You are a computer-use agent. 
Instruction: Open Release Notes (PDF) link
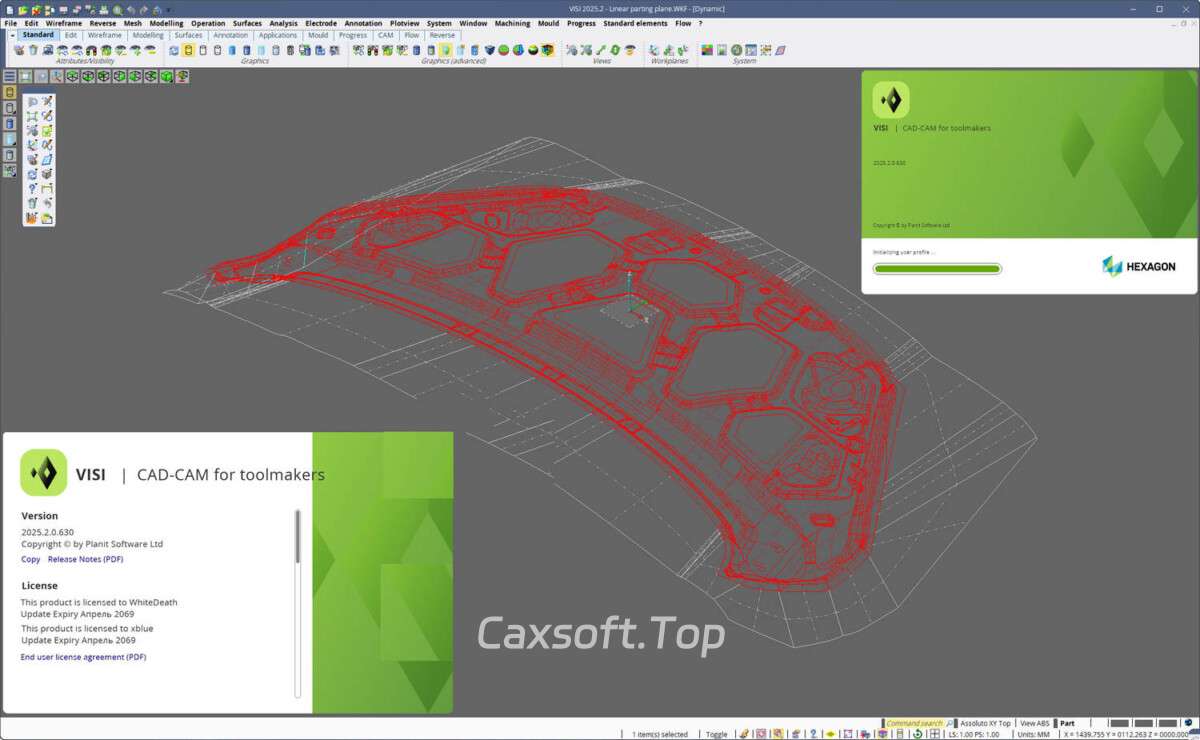coord(85,559)
